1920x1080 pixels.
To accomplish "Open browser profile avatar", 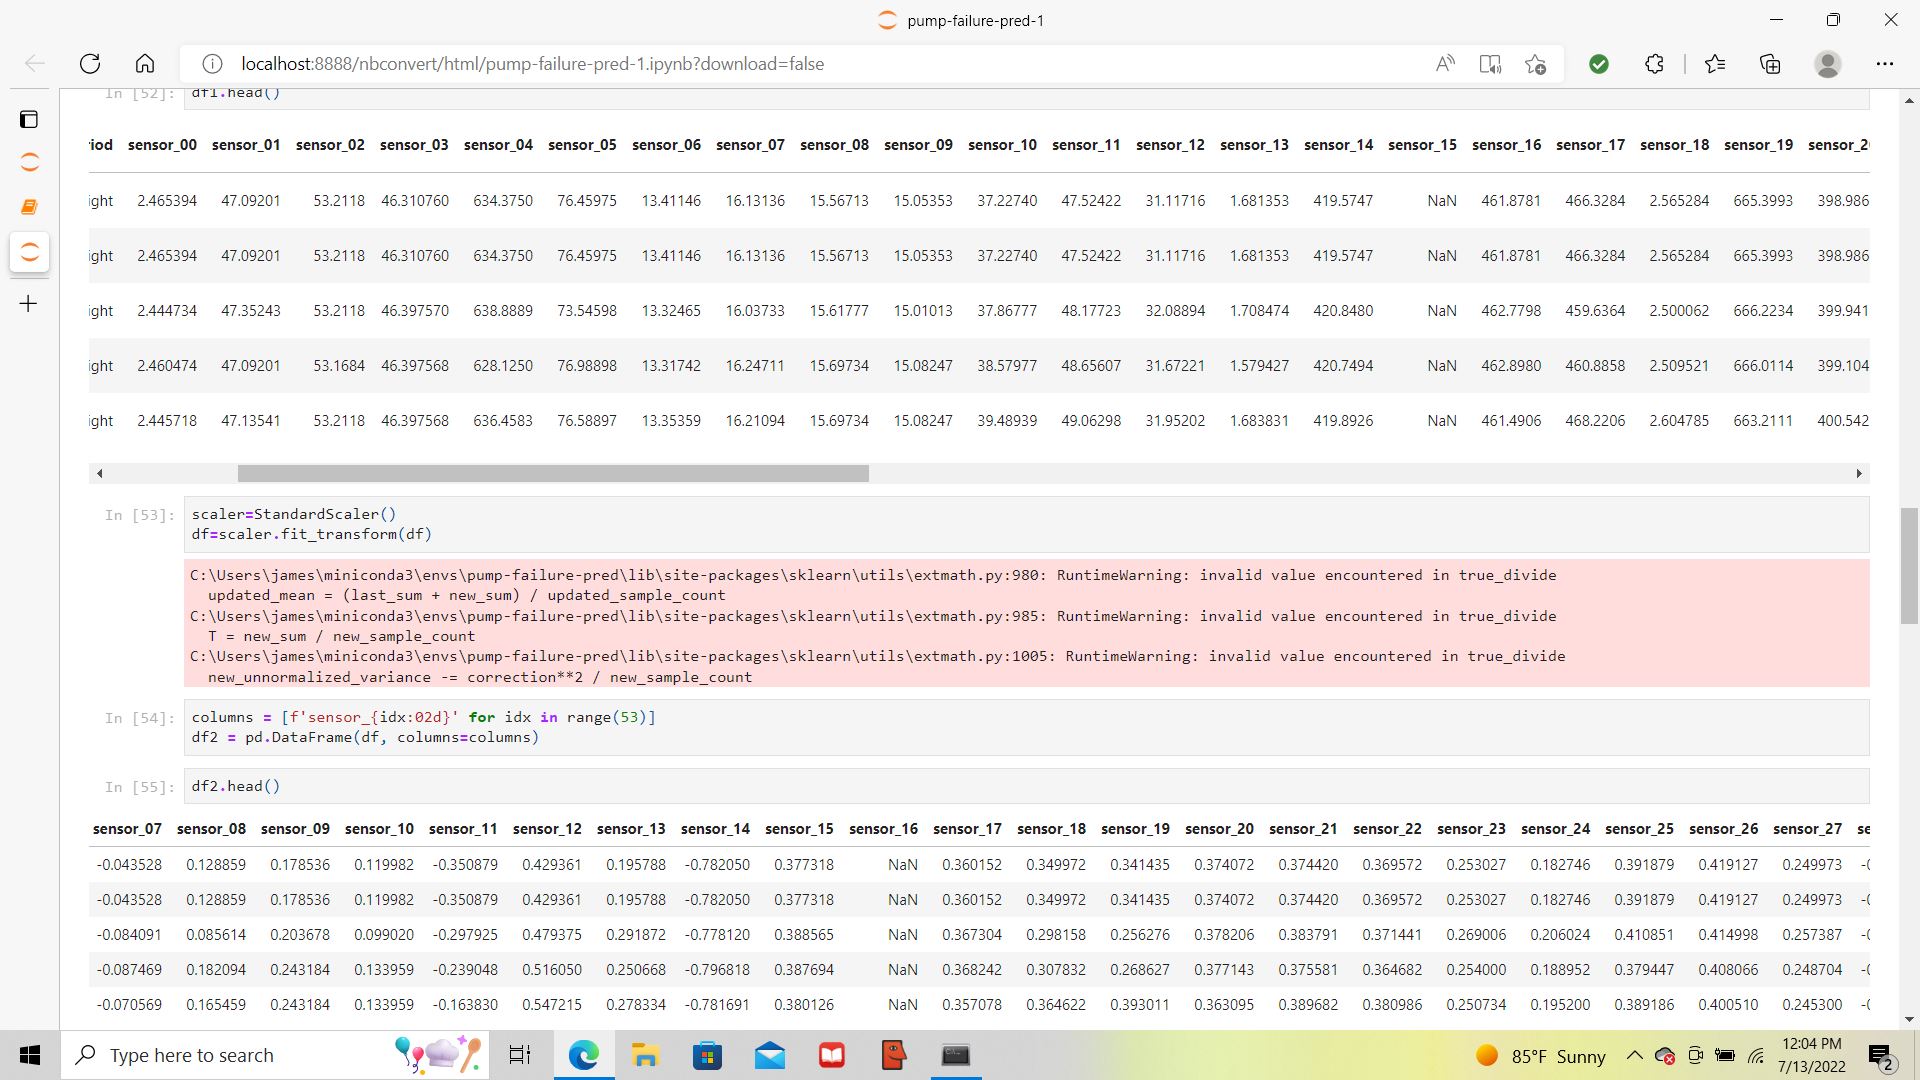I will (1827, 64).
